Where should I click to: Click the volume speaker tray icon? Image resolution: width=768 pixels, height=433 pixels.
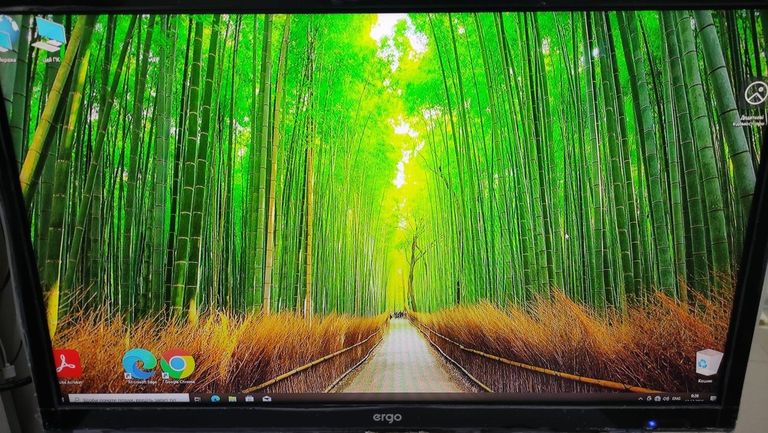(x=666, y=398)
